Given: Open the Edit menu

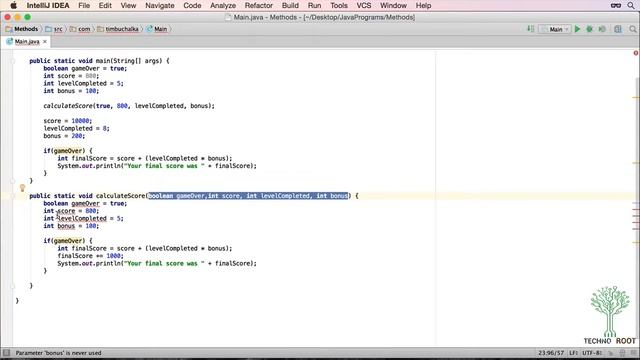Looking at the screenshot, I should tap(105, 5).
